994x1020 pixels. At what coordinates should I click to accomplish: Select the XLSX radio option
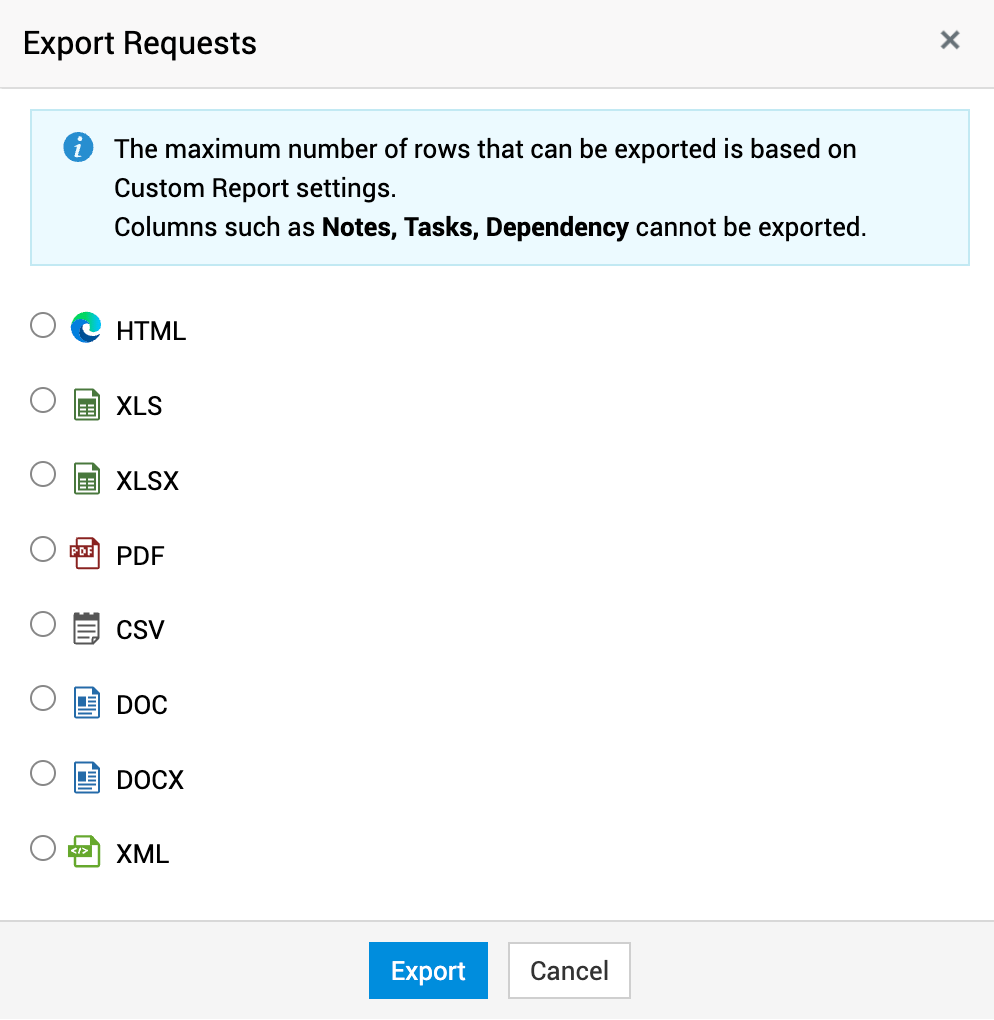[x=43, y=475]
